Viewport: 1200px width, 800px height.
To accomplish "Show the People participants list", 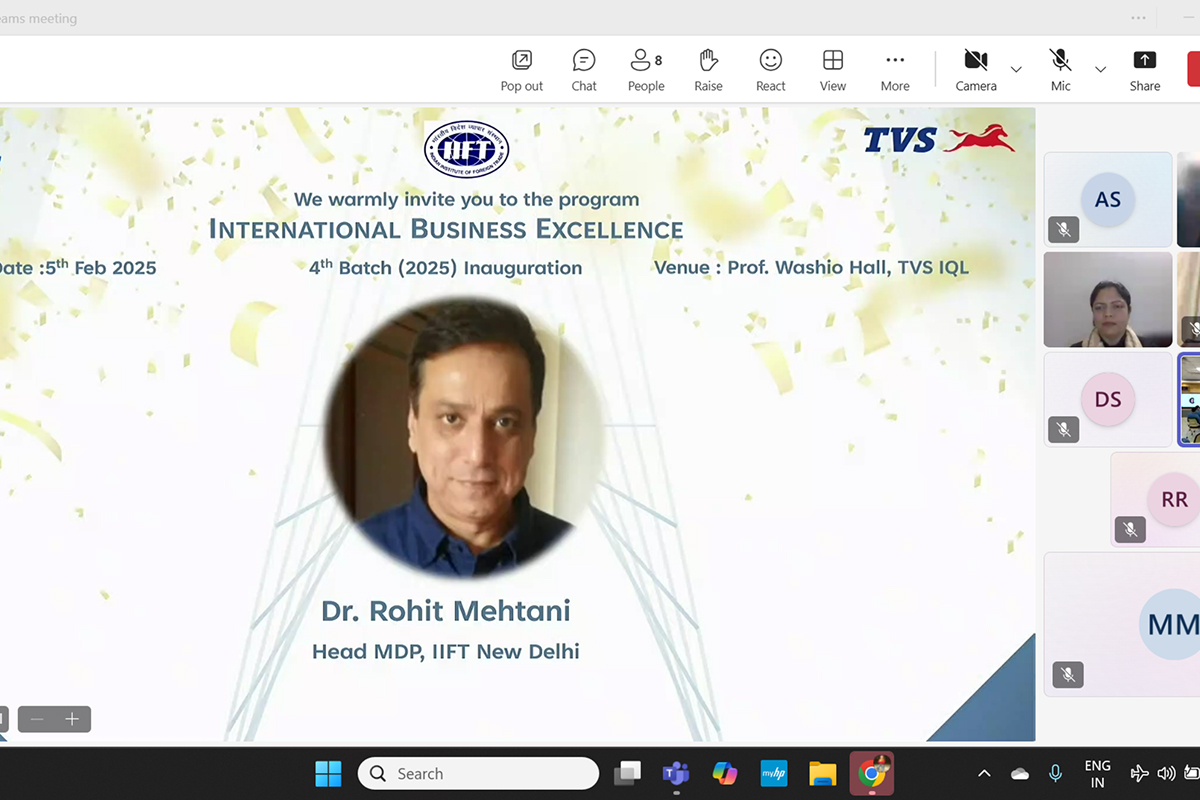I will [x=646, y=70].
